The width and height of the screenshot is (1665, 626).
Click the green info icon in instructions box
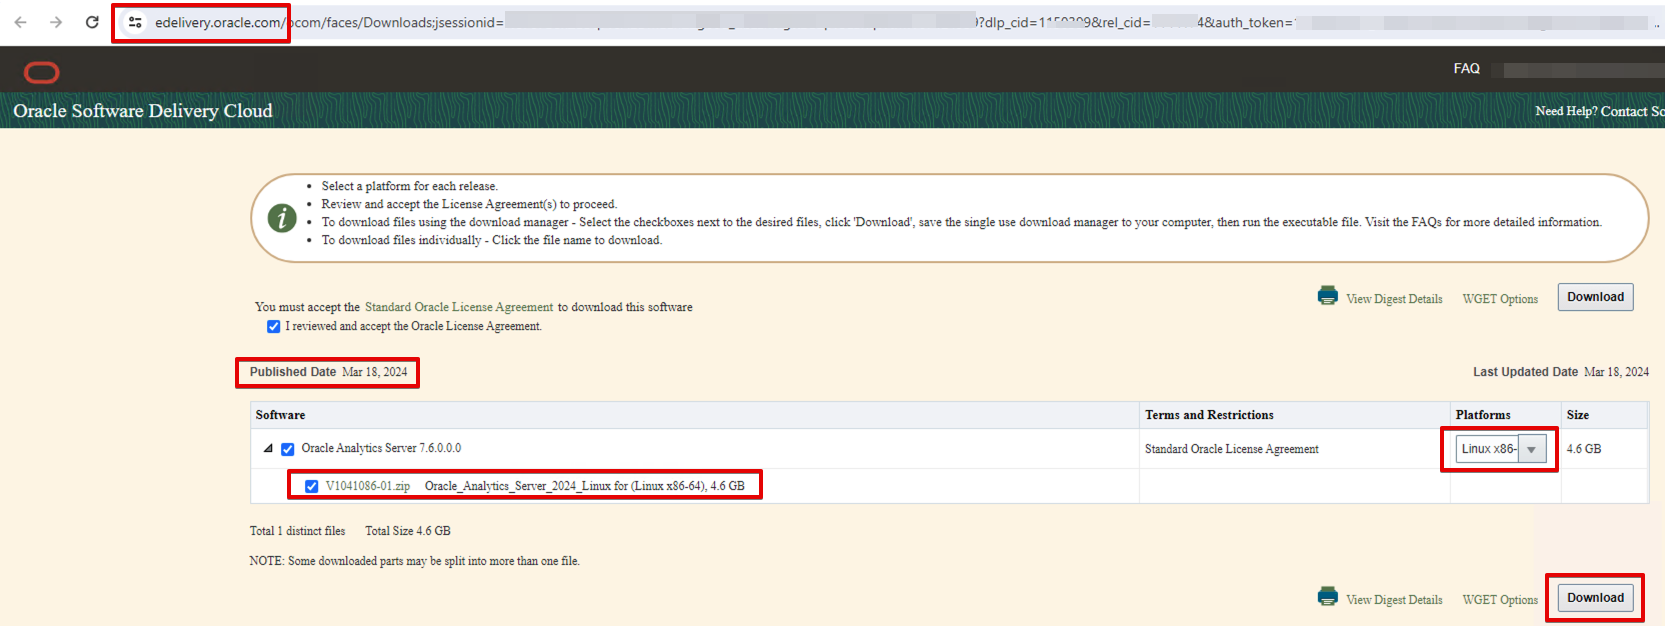[282, 218]
